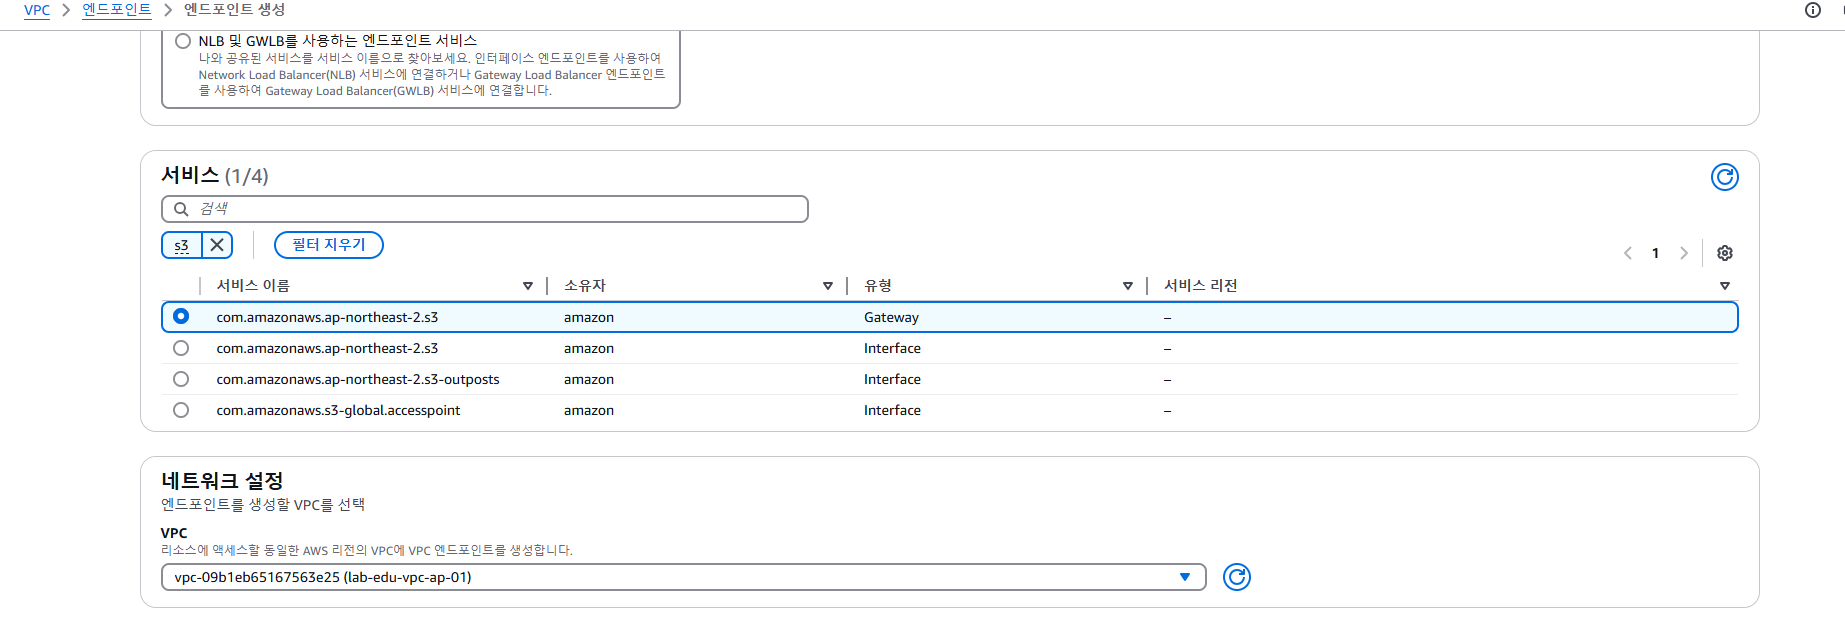Sort by 소유자 column arrow
This screenshot has height=630, width=1845.
tap(828, 286)
